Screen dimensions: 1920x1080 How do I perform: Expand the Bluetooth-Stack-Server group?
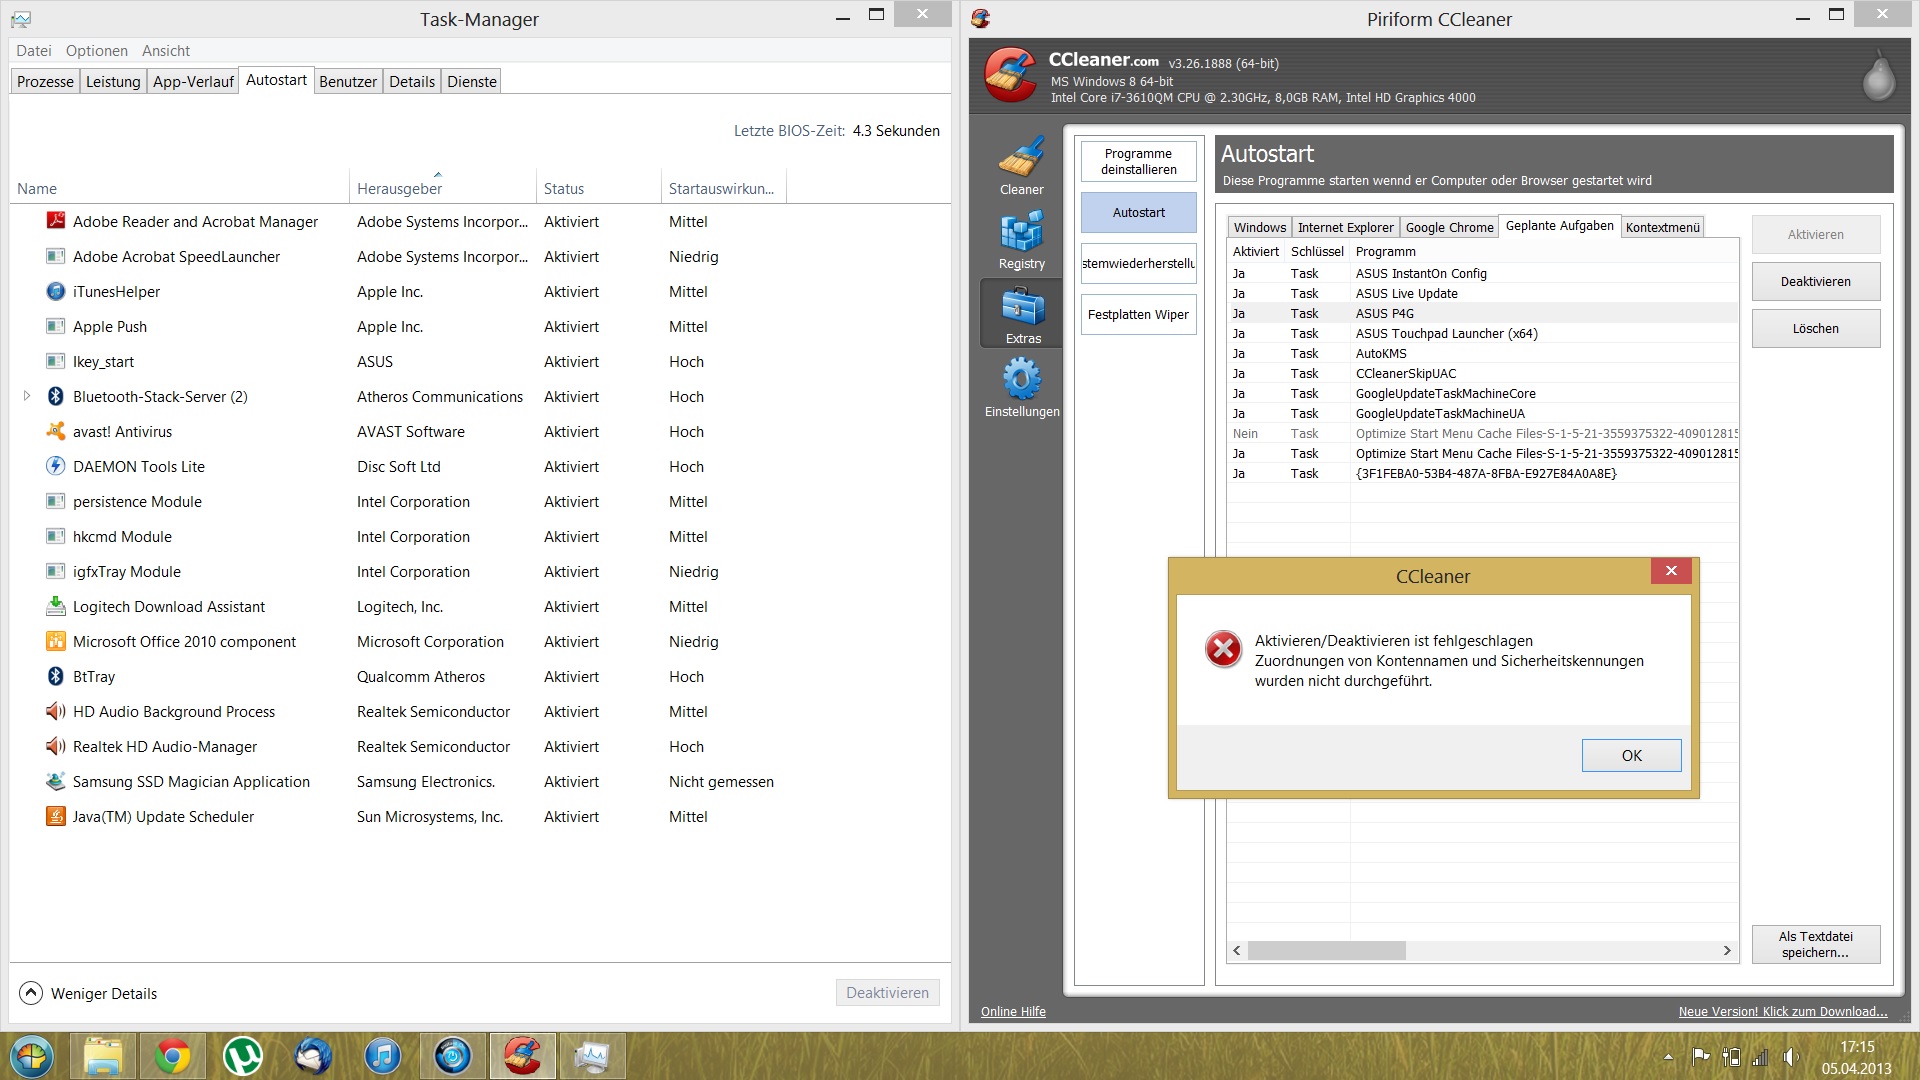(27, 396)
